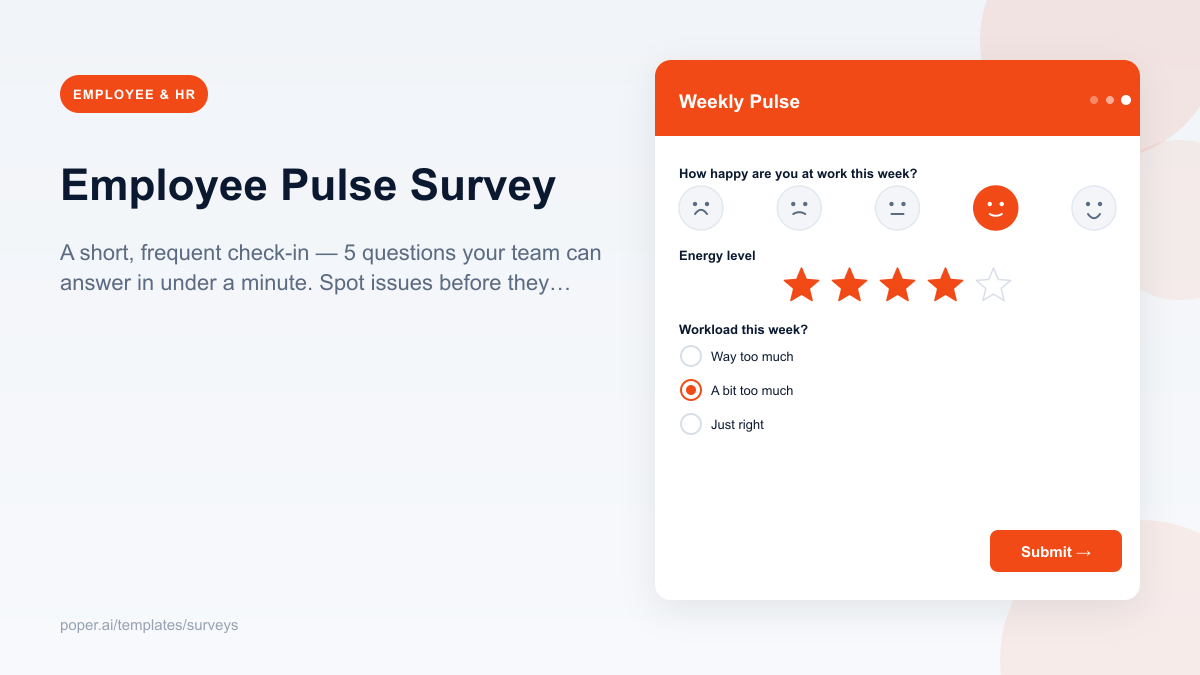This screenshot has height=675, width=1200.
Task: Select the slightly sad face emoji
Action: coord(799,208)
